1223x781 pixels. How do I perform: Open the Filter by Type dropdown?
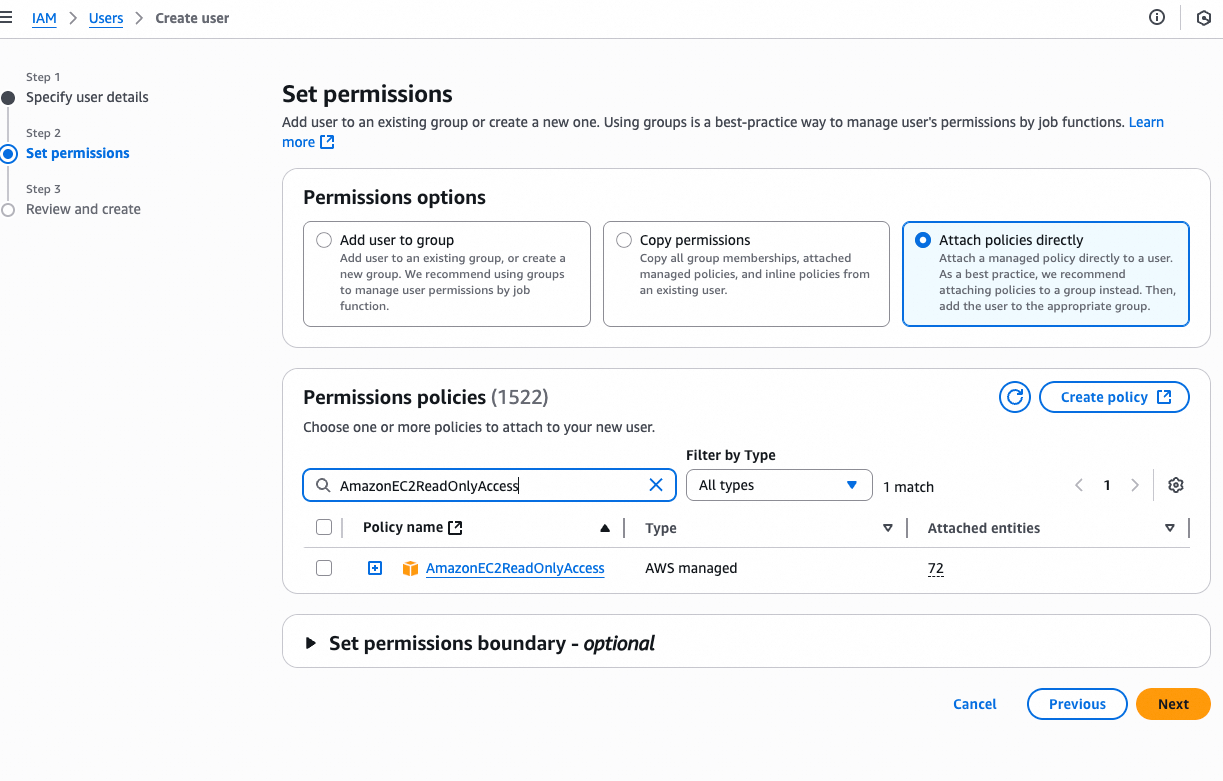click(778, 485)
